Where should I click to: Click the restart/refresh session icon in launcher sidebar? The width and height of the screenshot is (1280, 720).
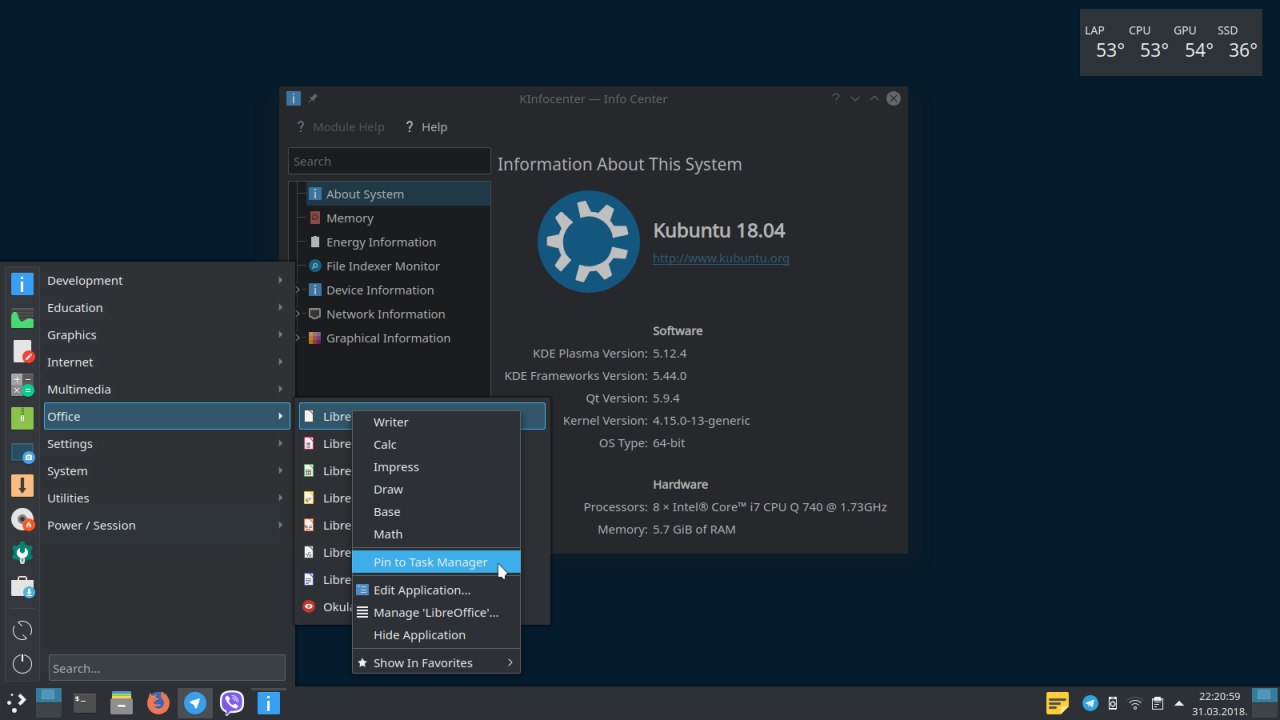pyautogui.click(x=22, y=630)
